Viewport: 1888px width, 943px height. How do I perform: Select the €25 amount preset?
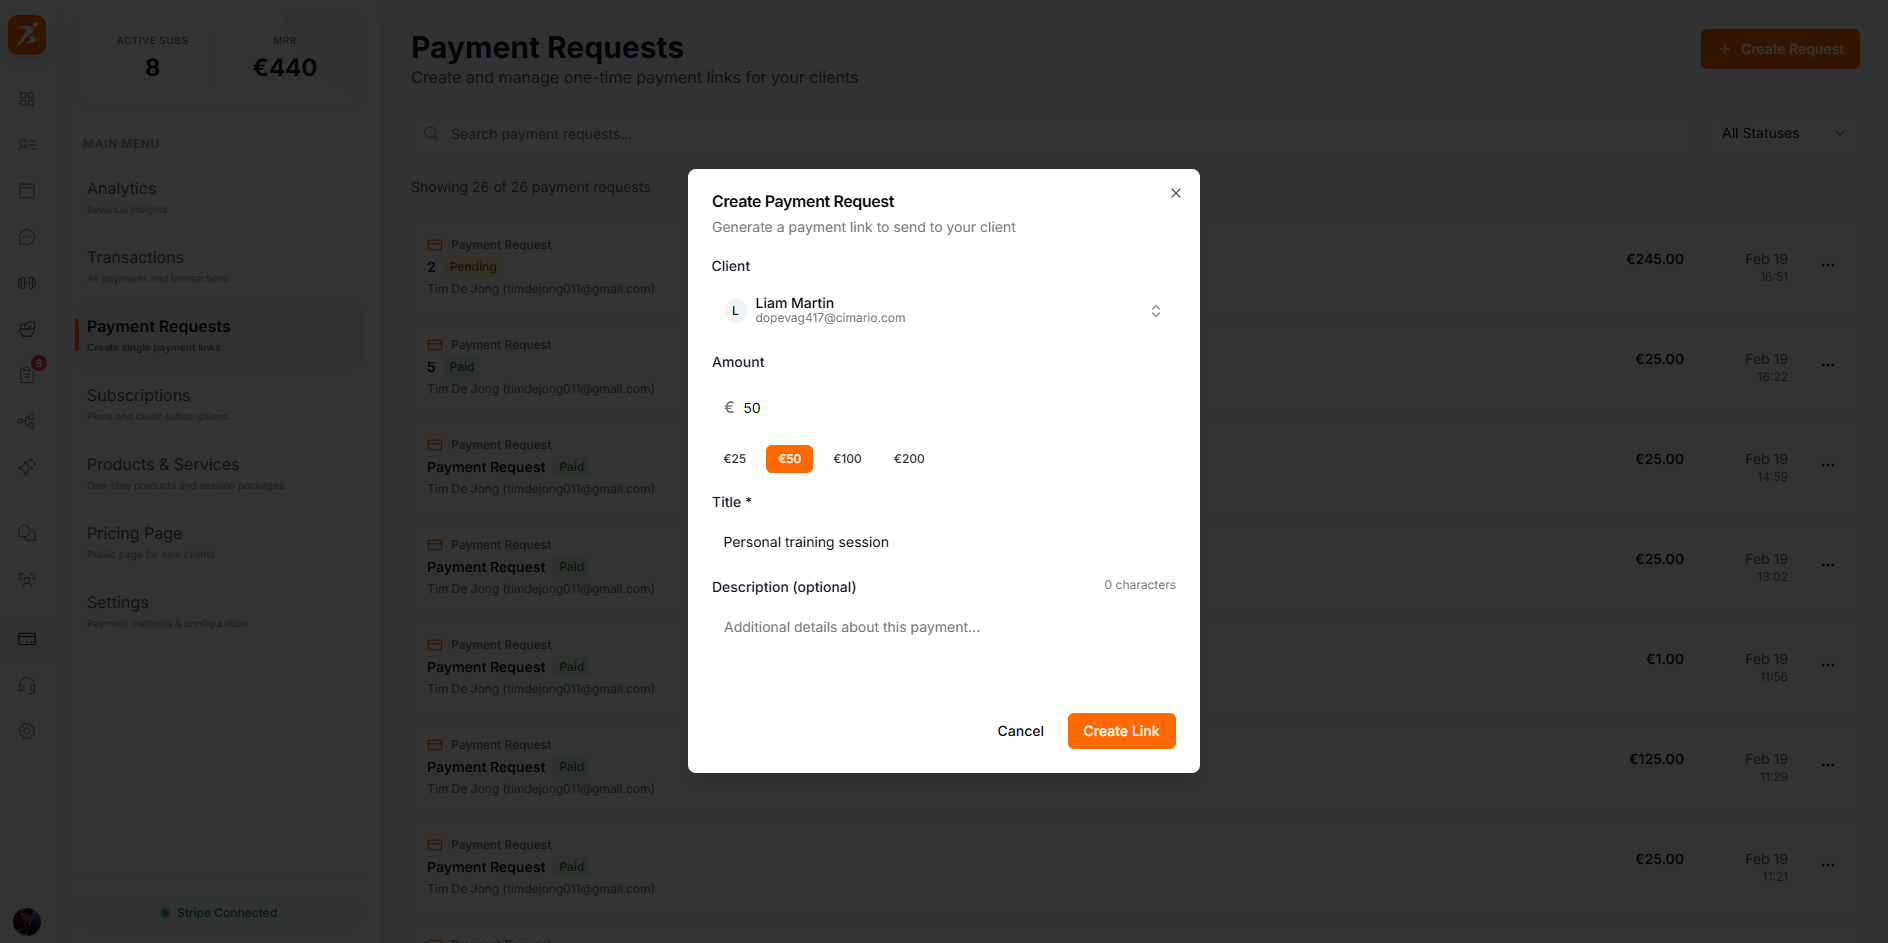[x=735, y=458]
